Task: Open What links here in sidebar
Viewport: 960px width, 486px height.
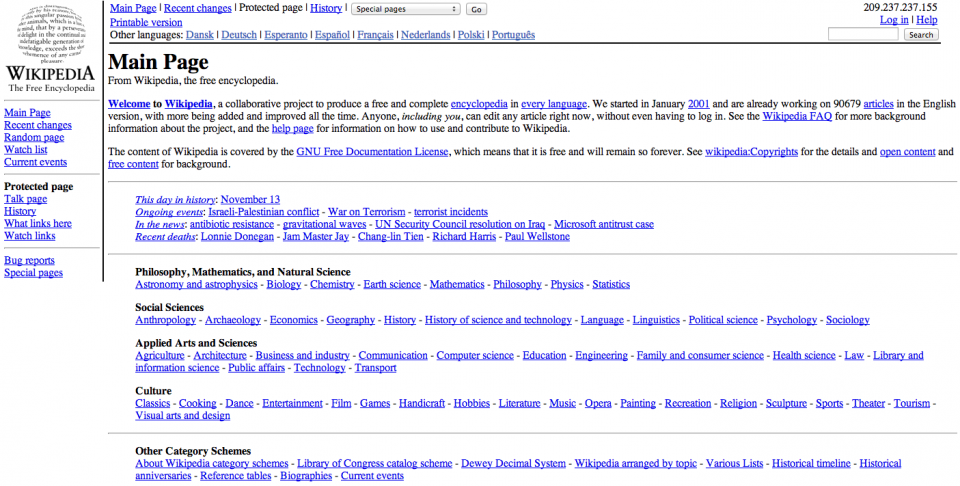Action: [x=38, y=223]
